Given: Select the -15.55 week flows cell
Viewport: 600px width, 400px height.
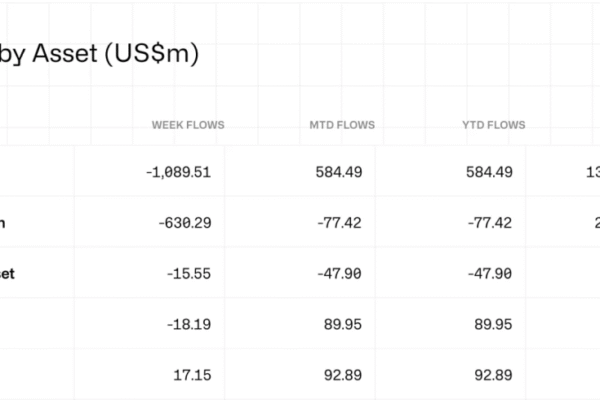Looking at the screenshot, I should click(x=190, y=273).
